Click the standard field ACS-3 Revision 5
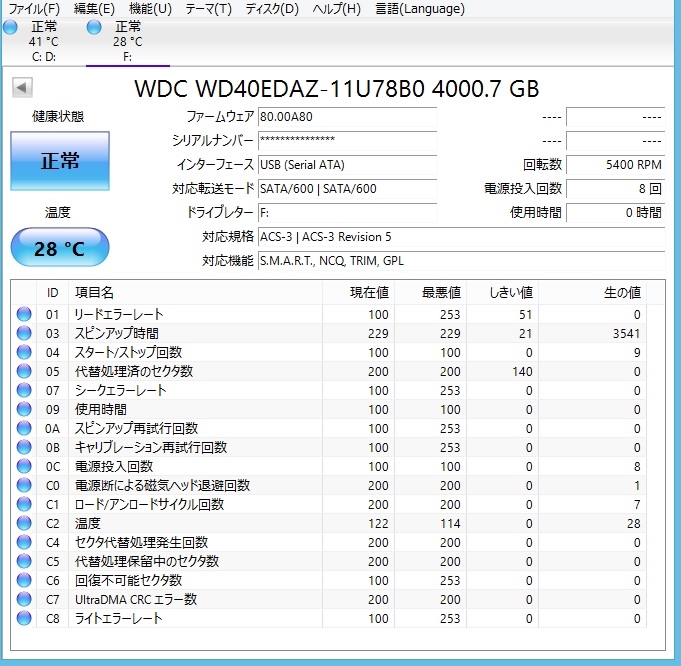The image size is (681, 666). click(461, 237)
